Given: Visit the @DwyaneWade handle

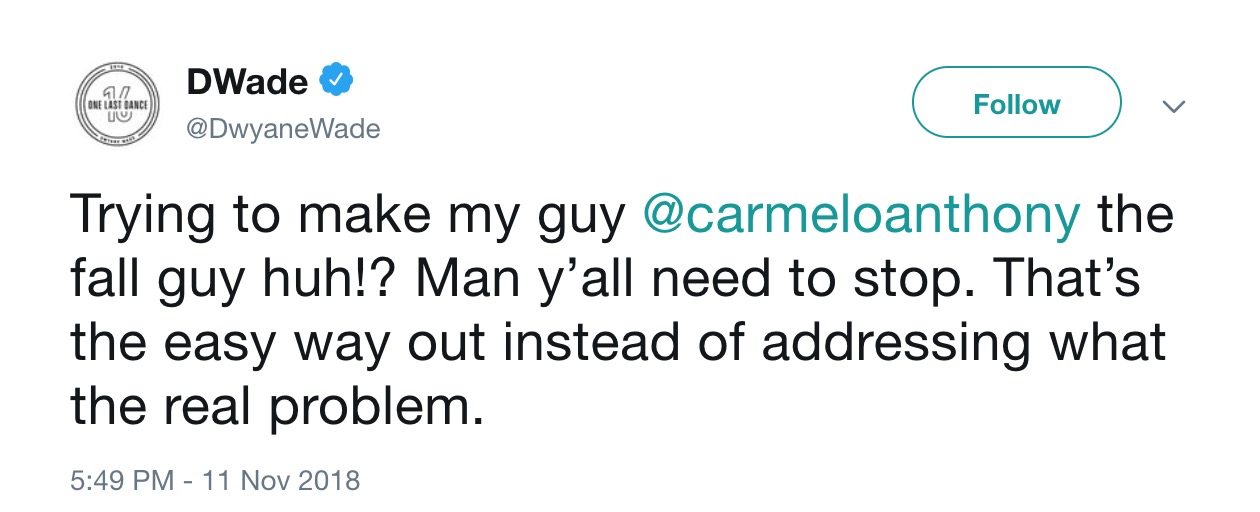Looking at the screenshot, I should (284, 129).
